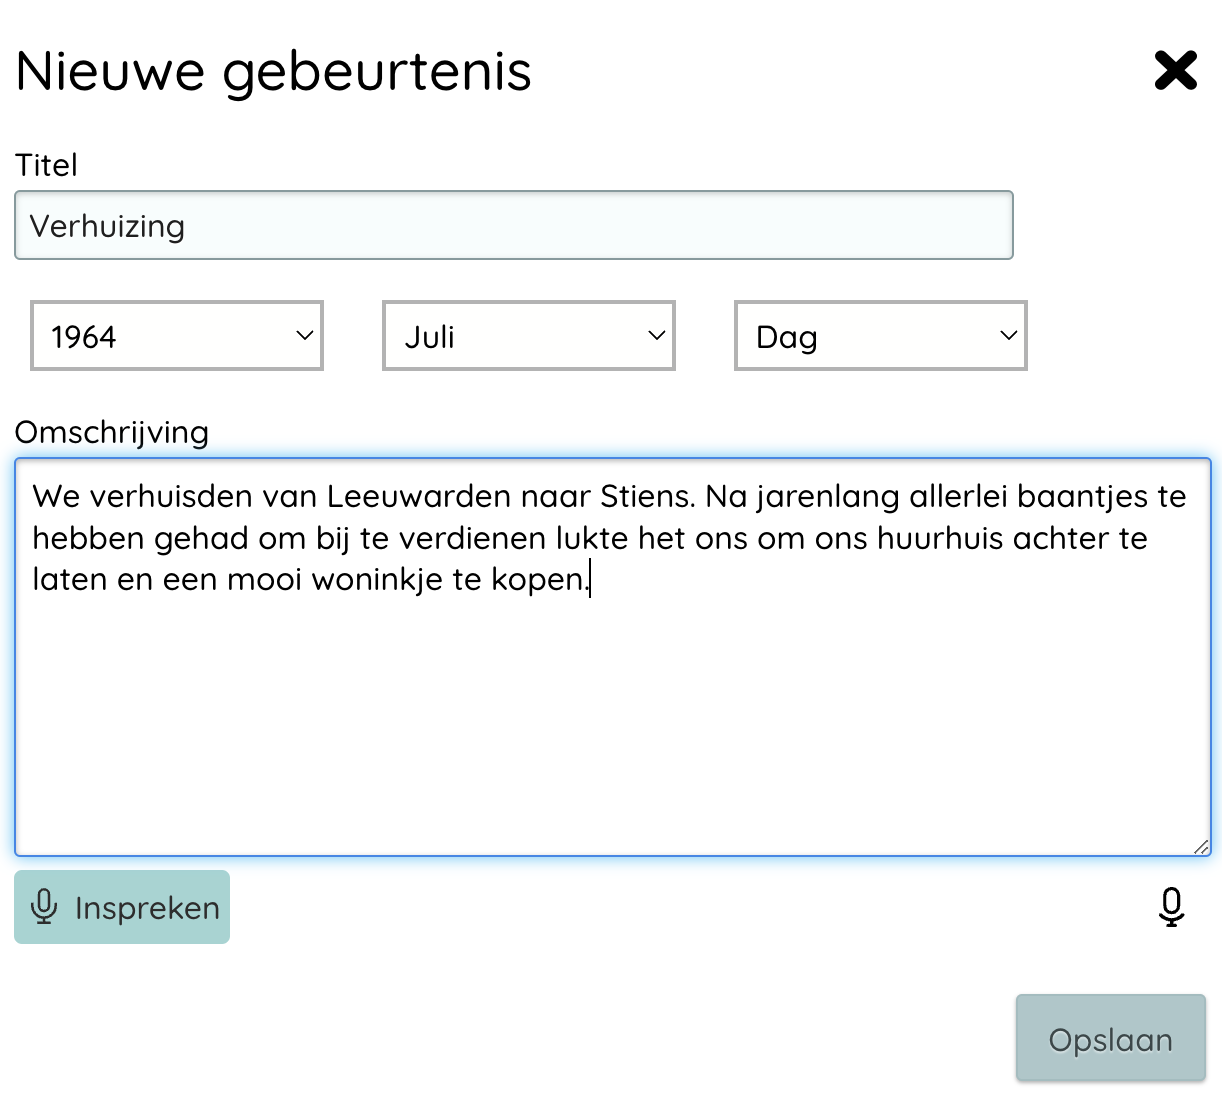Click the Omschrijving field label

112,432
